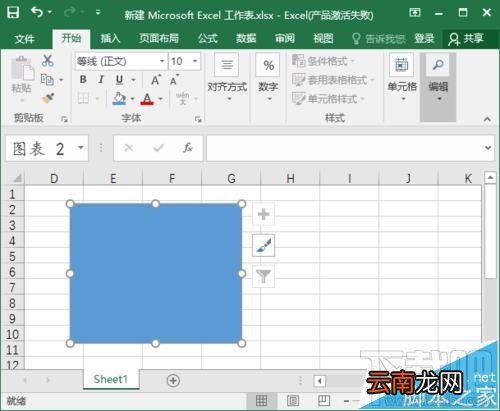The height and width of the screenshot is (411, 500).
Task: Open the 数字 number format group
Action: click(x=268, y=78)
